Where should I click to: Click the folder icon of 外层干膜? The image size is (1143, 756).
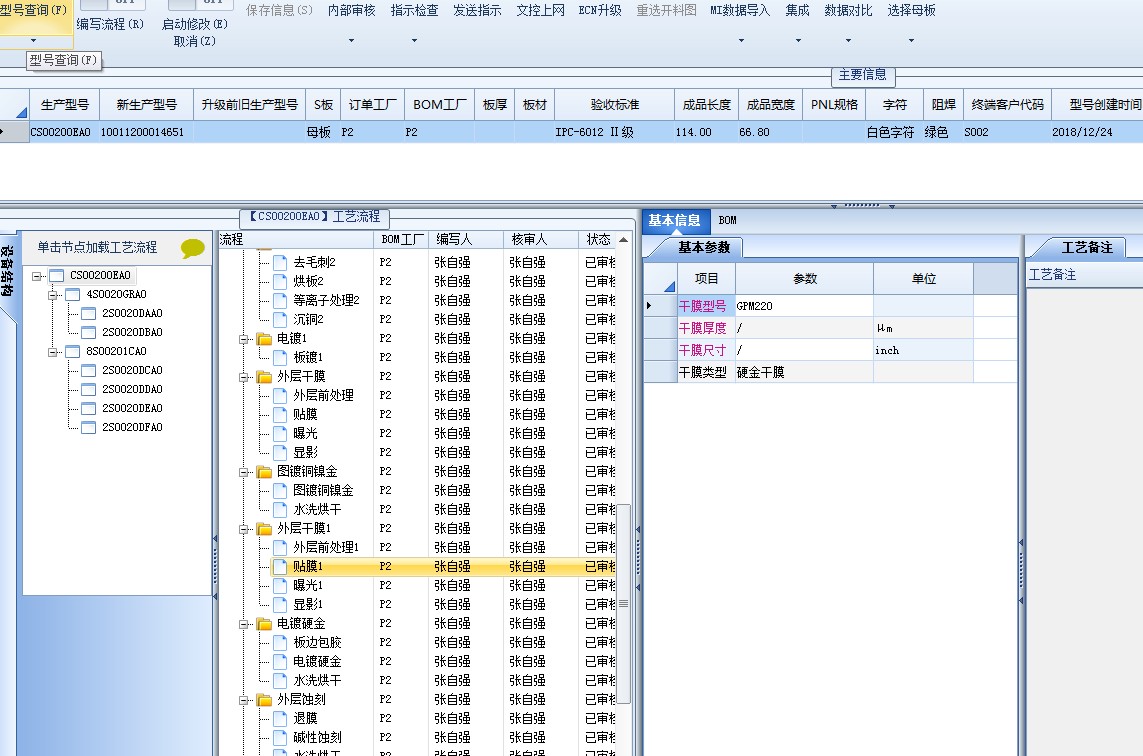tap(265, 376)
